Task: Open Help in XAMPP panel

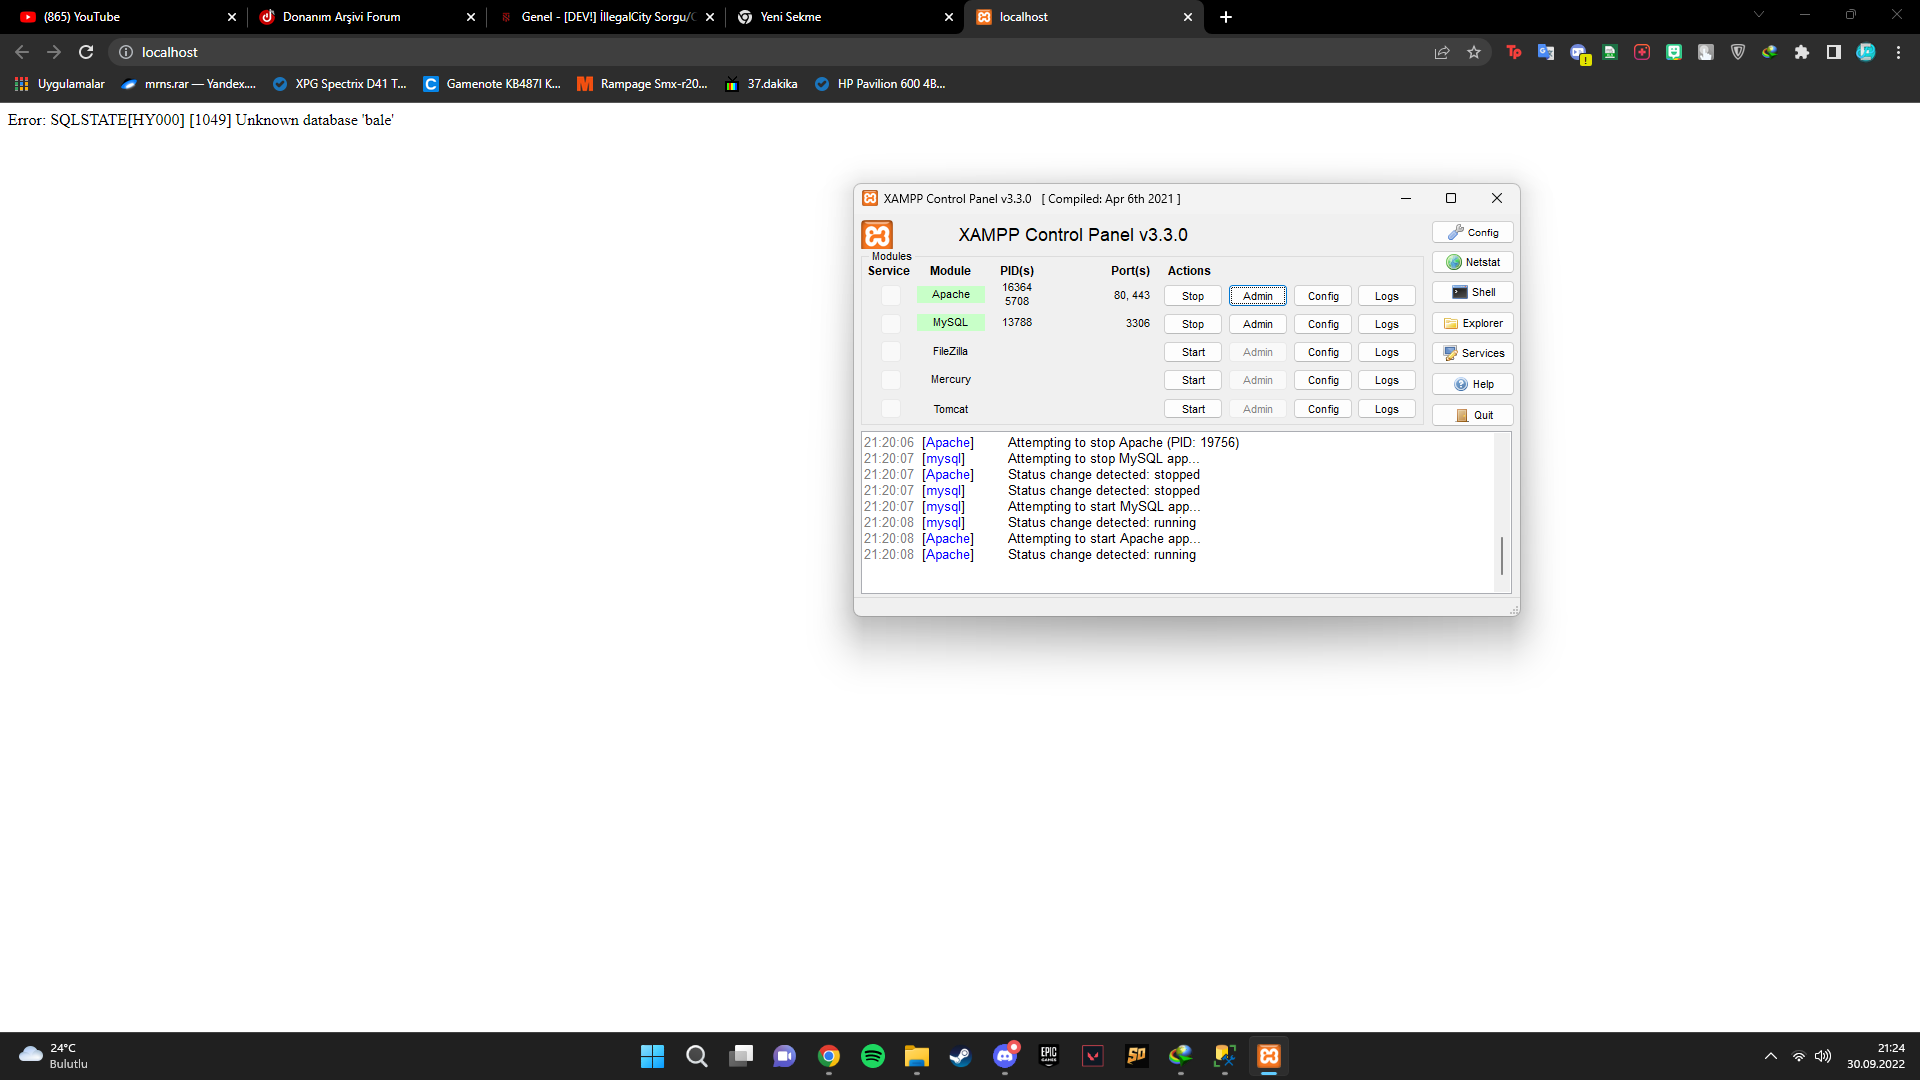Action: pyautogui.click(x=1472, y=384)
